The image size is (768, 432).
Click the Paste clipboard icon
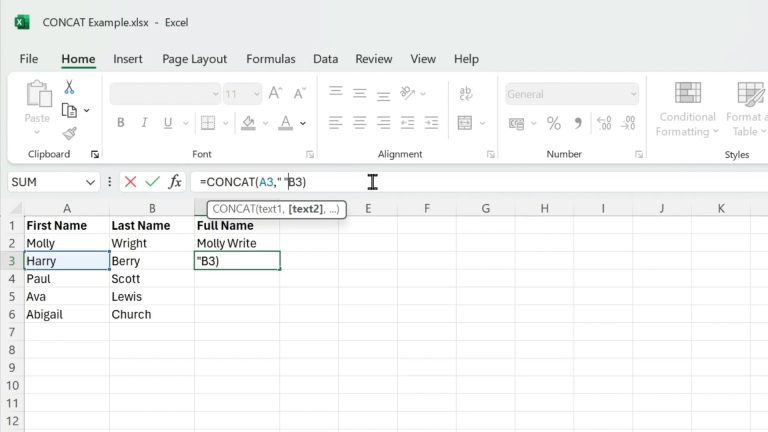pos(39,94)
